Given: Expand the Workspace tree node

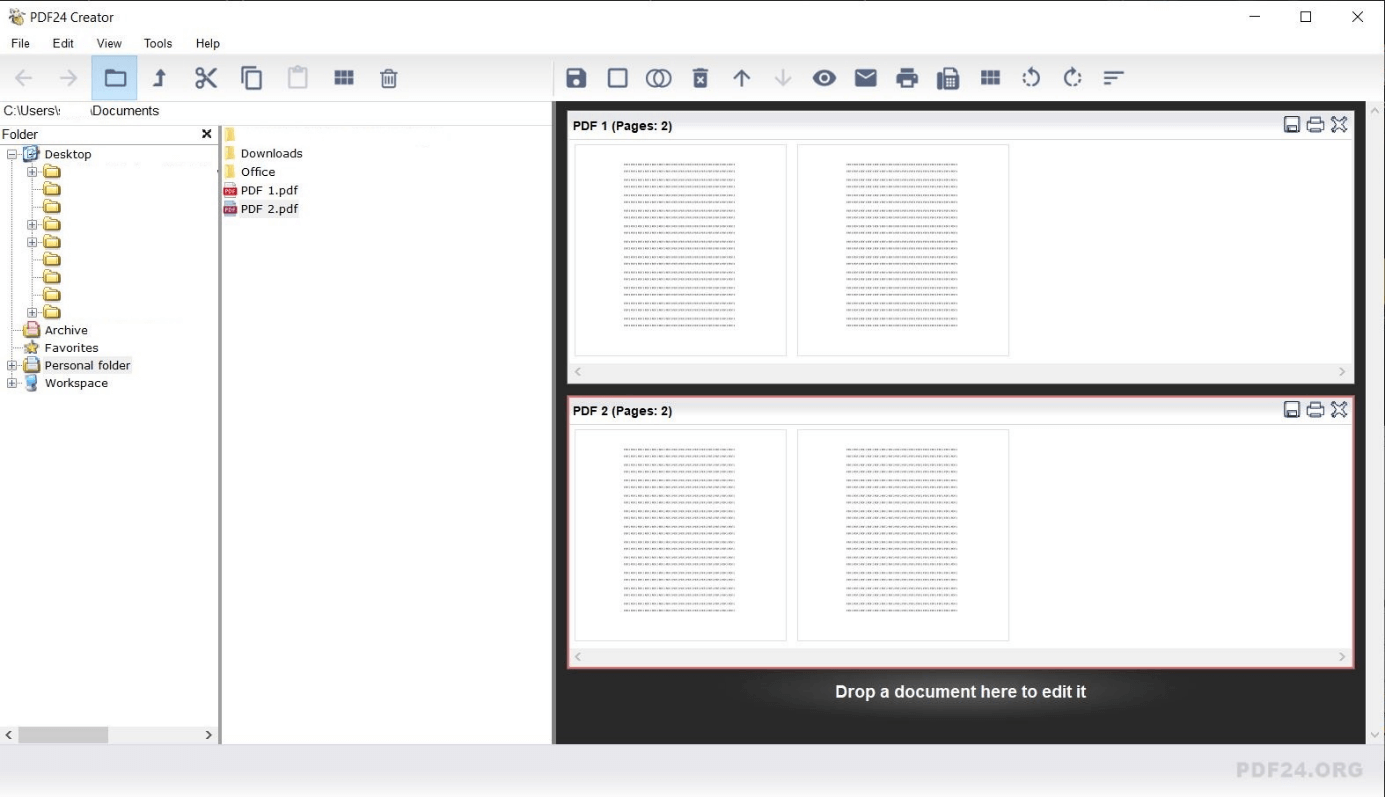Looking at the screenshot, I should click(12, 383).
